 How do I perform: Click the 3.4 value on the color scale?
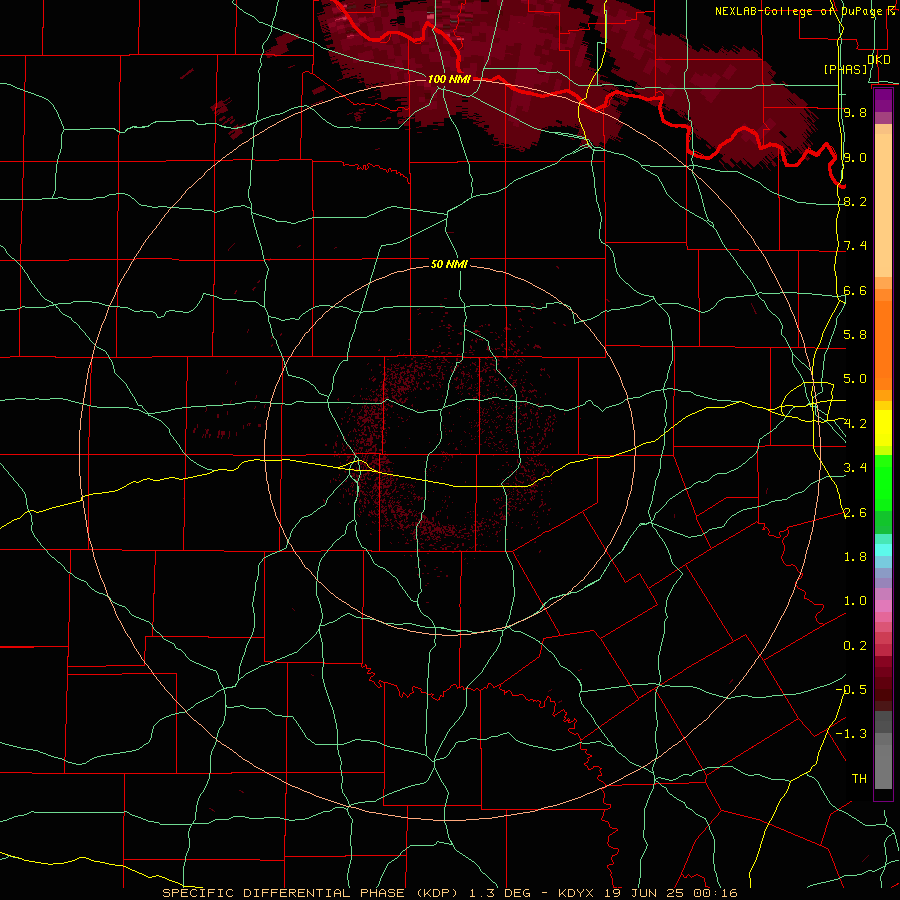(855, 468)
